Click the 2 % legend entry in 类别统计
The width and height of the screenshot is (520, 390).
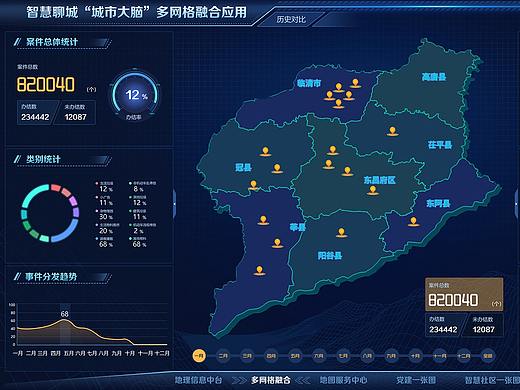[142, 228]
